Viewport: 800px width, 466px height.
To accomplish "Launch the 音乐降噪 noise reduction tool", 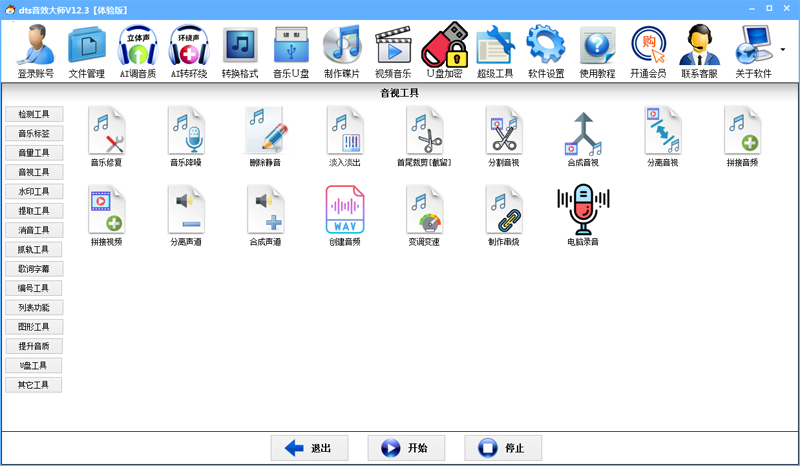I will click(x=186, y=136).
